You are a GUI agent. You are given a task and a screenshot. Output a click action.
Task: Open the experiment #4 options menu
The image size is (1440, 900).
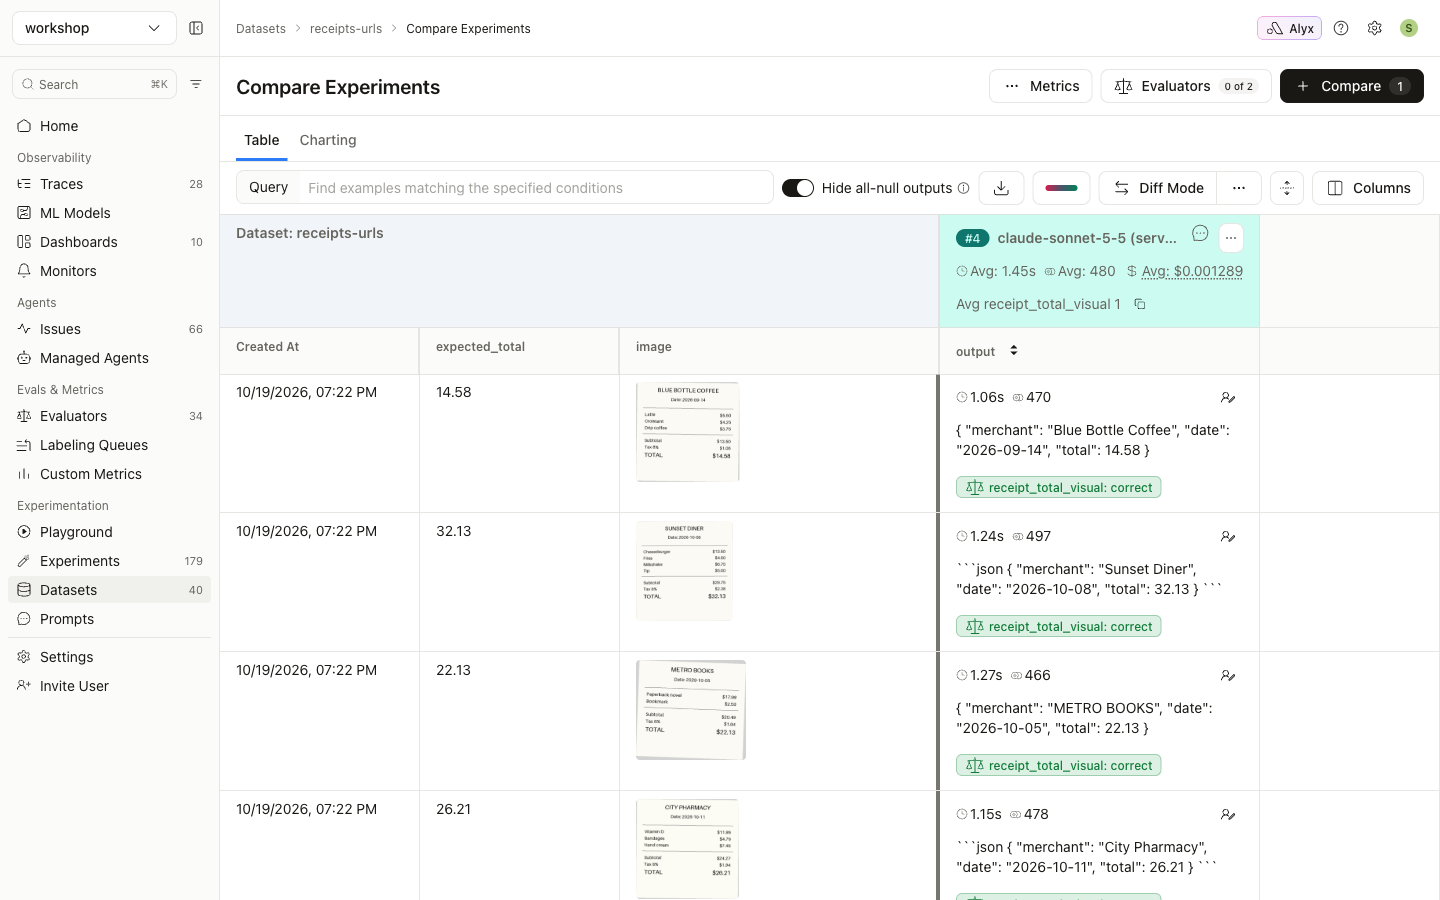pos(1231,238)
